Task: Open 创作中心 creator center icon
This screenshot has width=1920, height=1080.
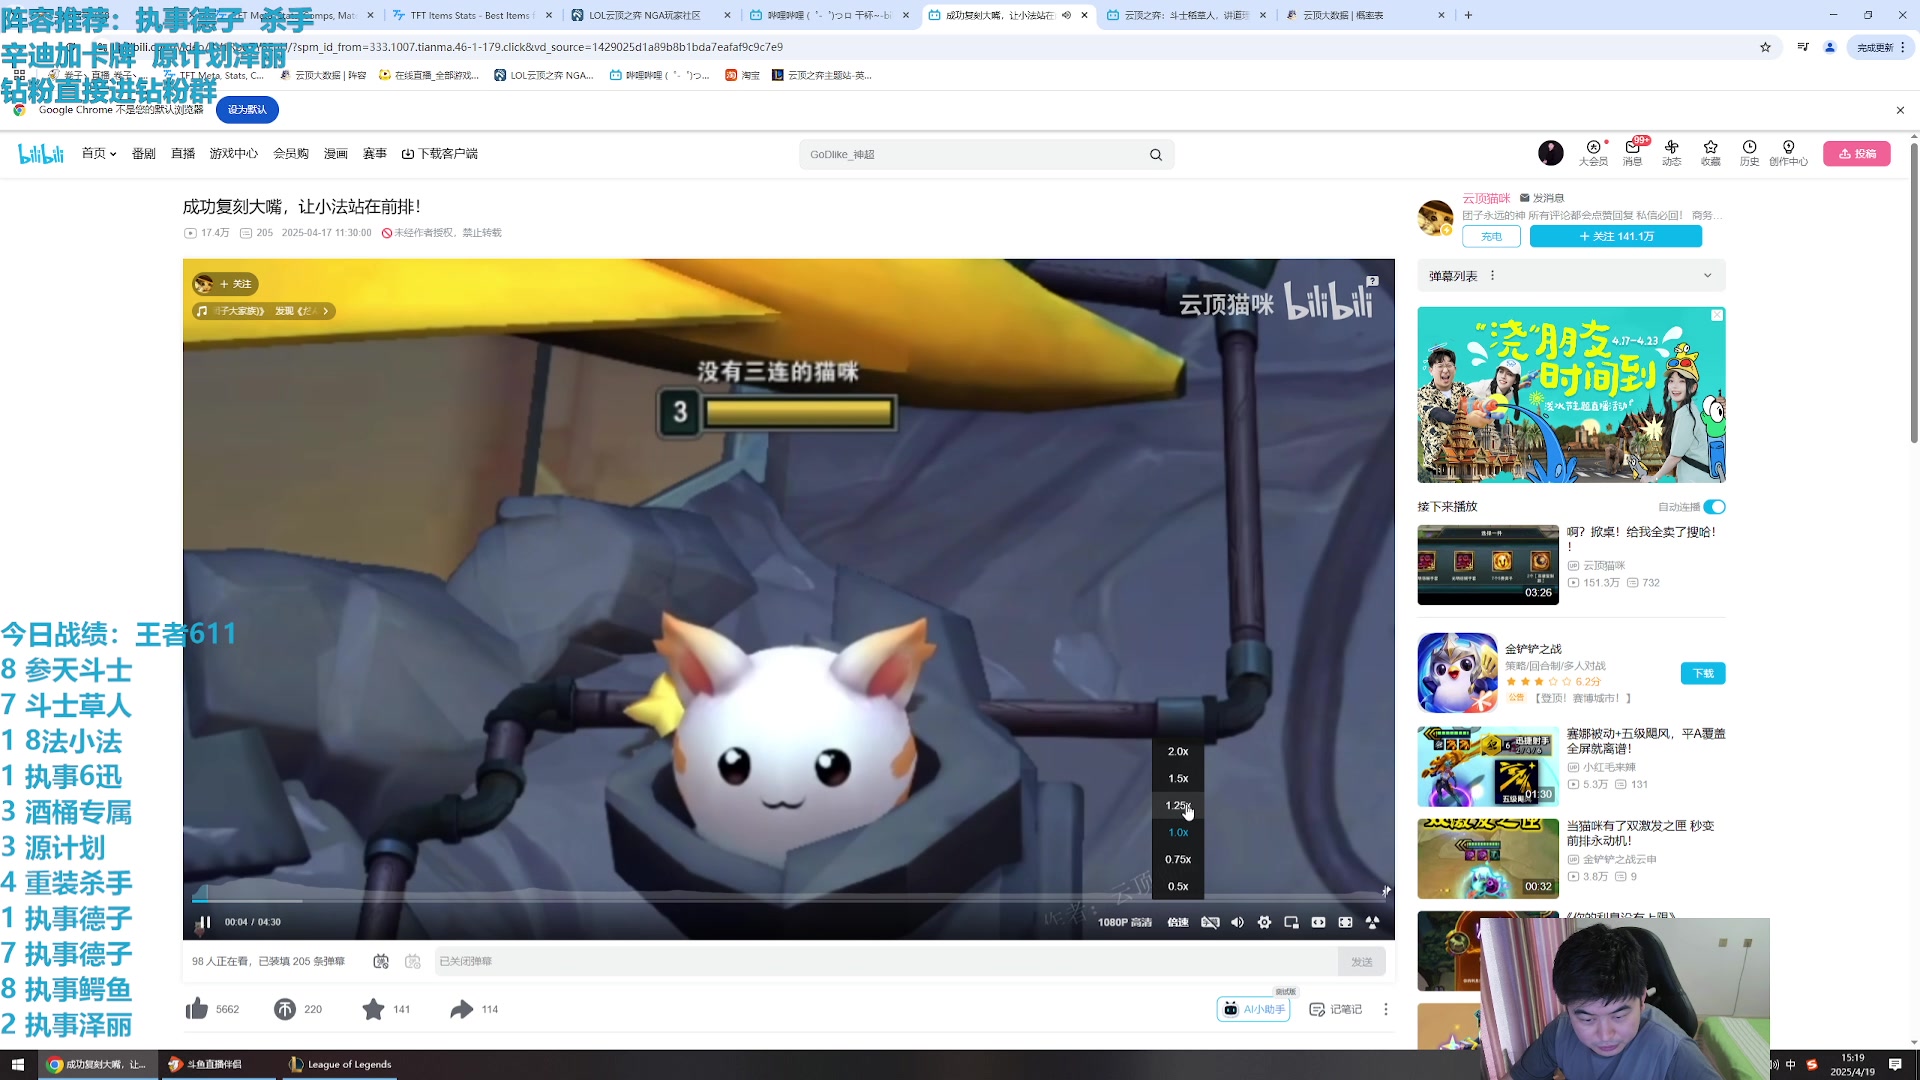Action: 1788,153
